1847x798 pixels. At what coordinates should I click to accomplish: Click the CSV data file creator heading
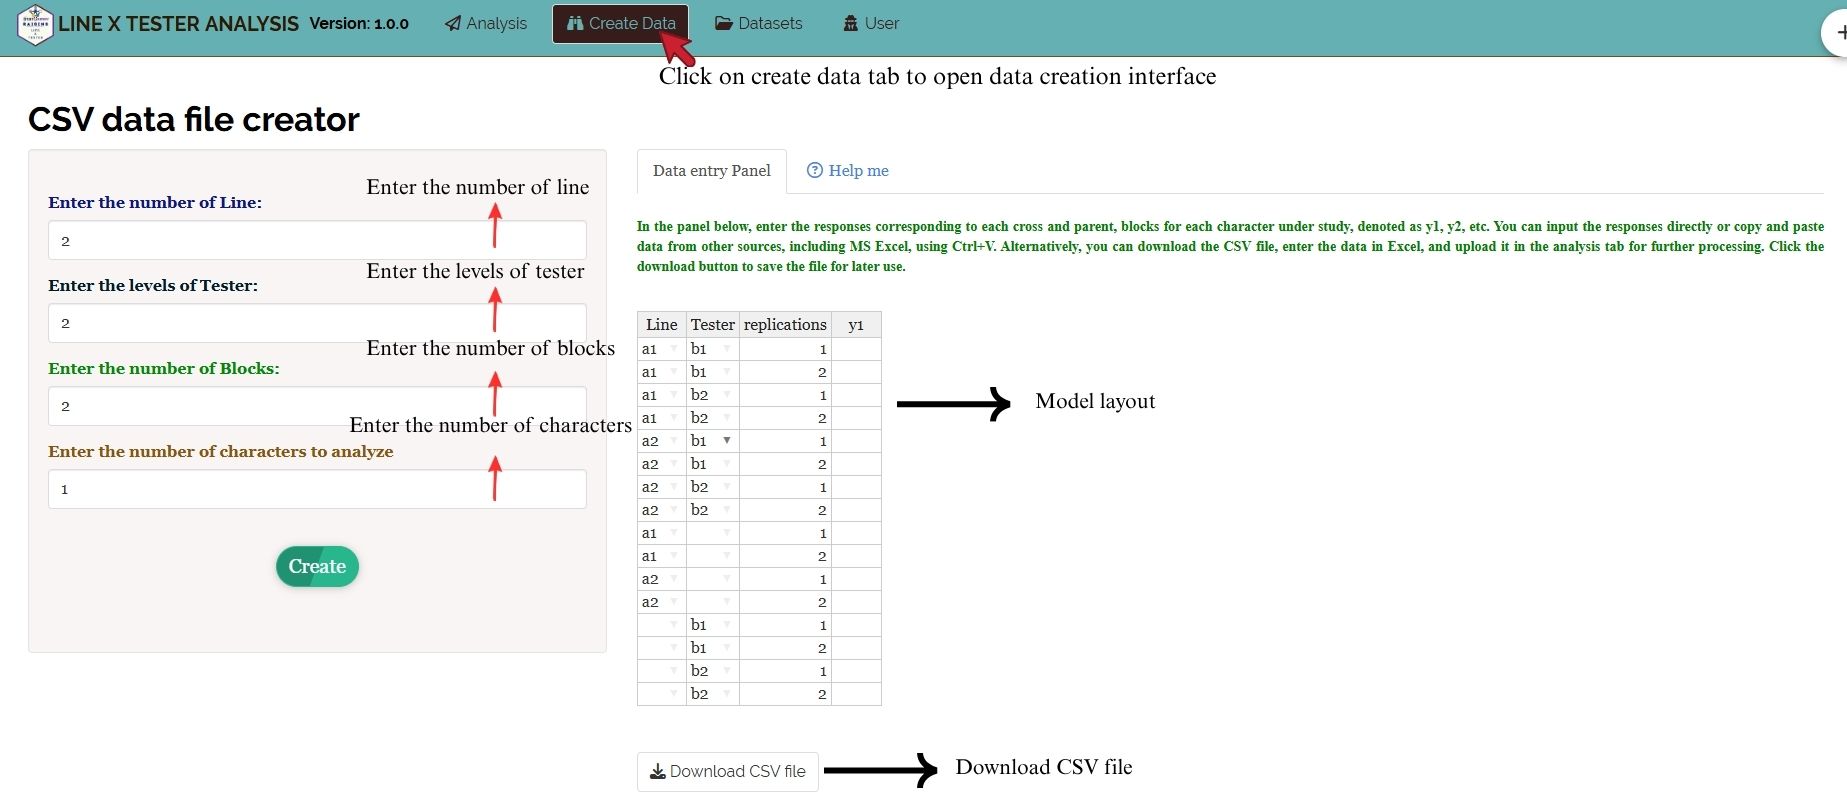pyautogui.click(x=193, y=119)
